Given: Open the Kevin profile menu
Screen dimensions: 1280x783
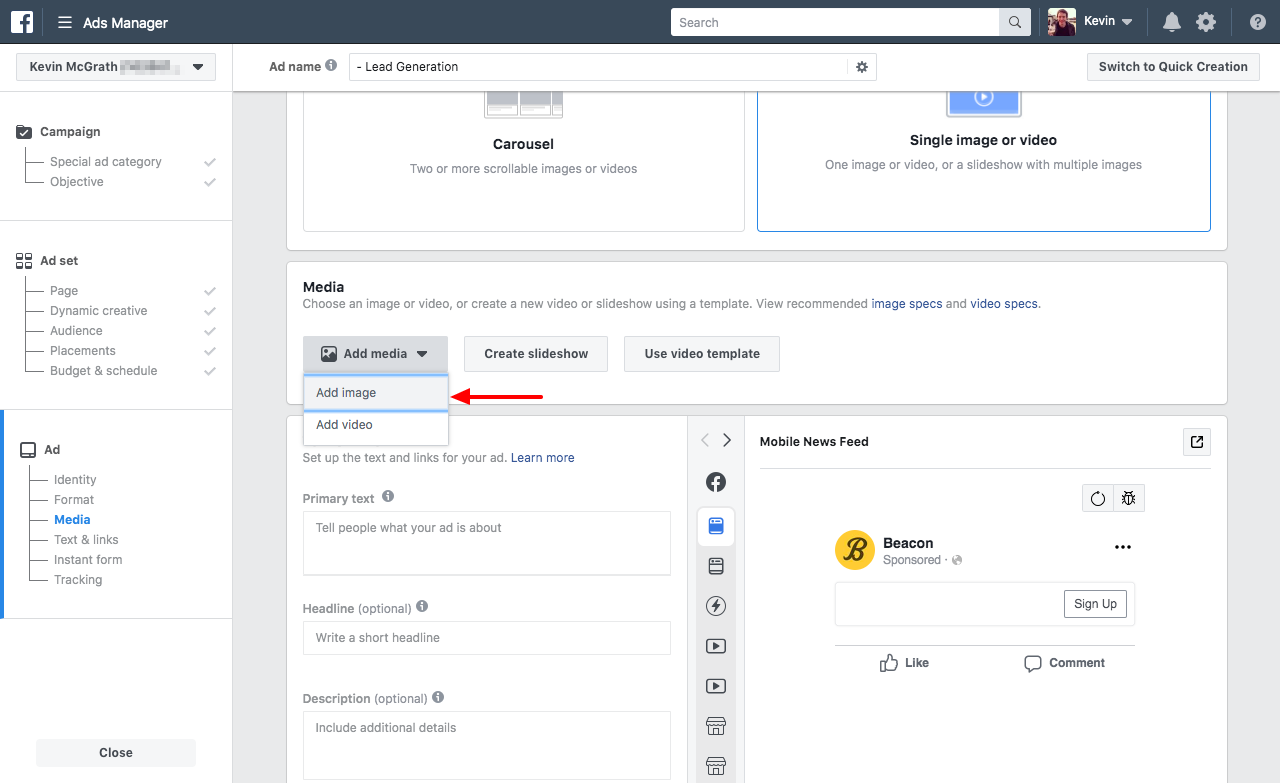Looking at the screenshot, I should point(1091,22).
